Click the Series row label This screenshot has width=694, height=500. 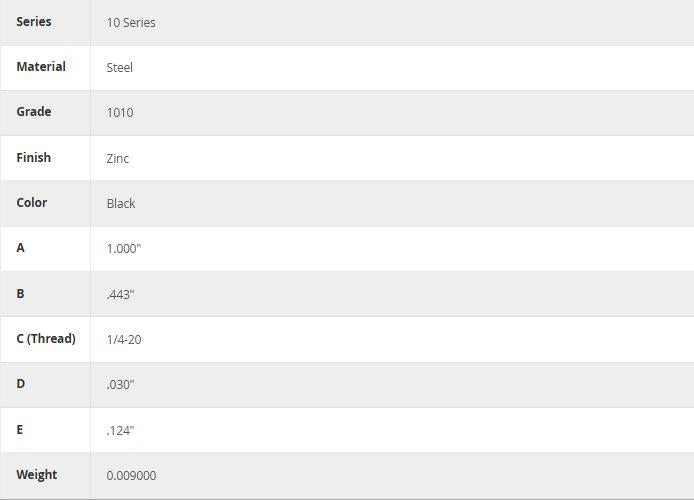[x=34, y=21]
